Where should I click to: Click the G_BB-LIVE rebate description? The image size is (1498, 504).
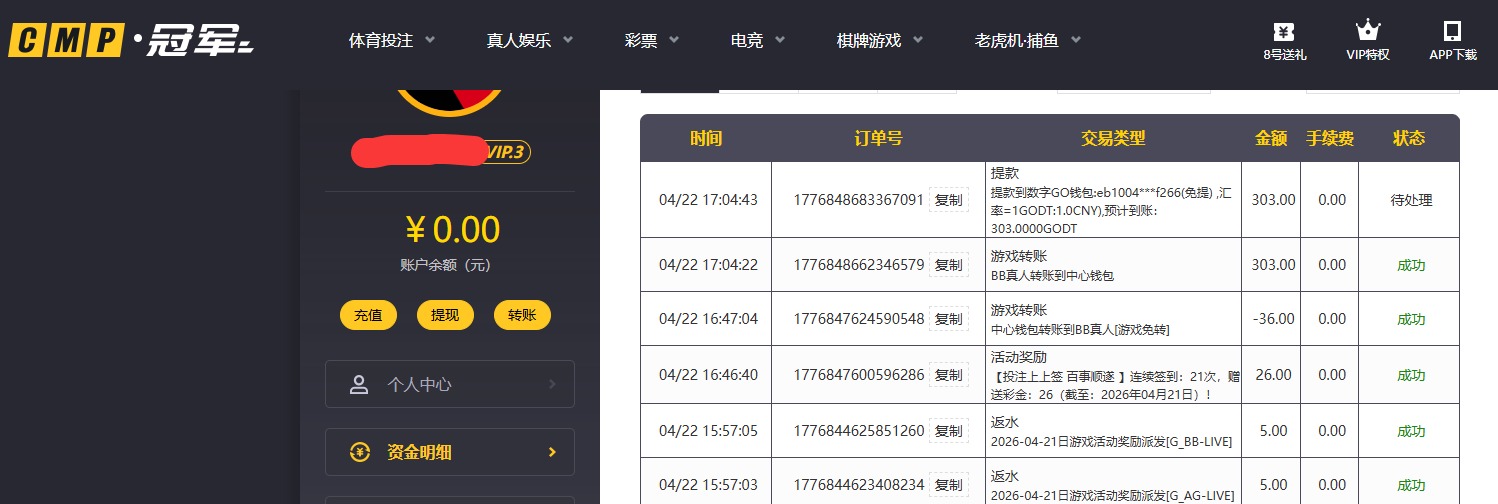(x=1111, y=441)
